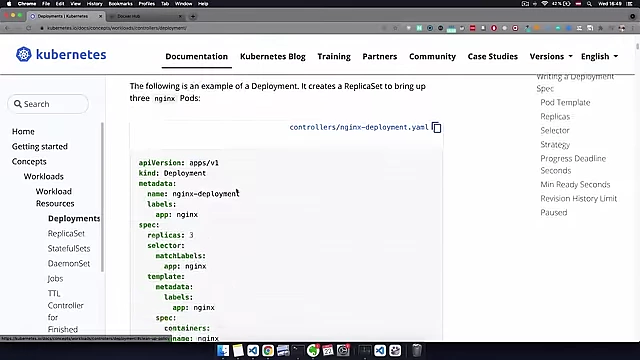Open the English language dropdown
The height and width of the screenshot is (360, 640).
599,56
